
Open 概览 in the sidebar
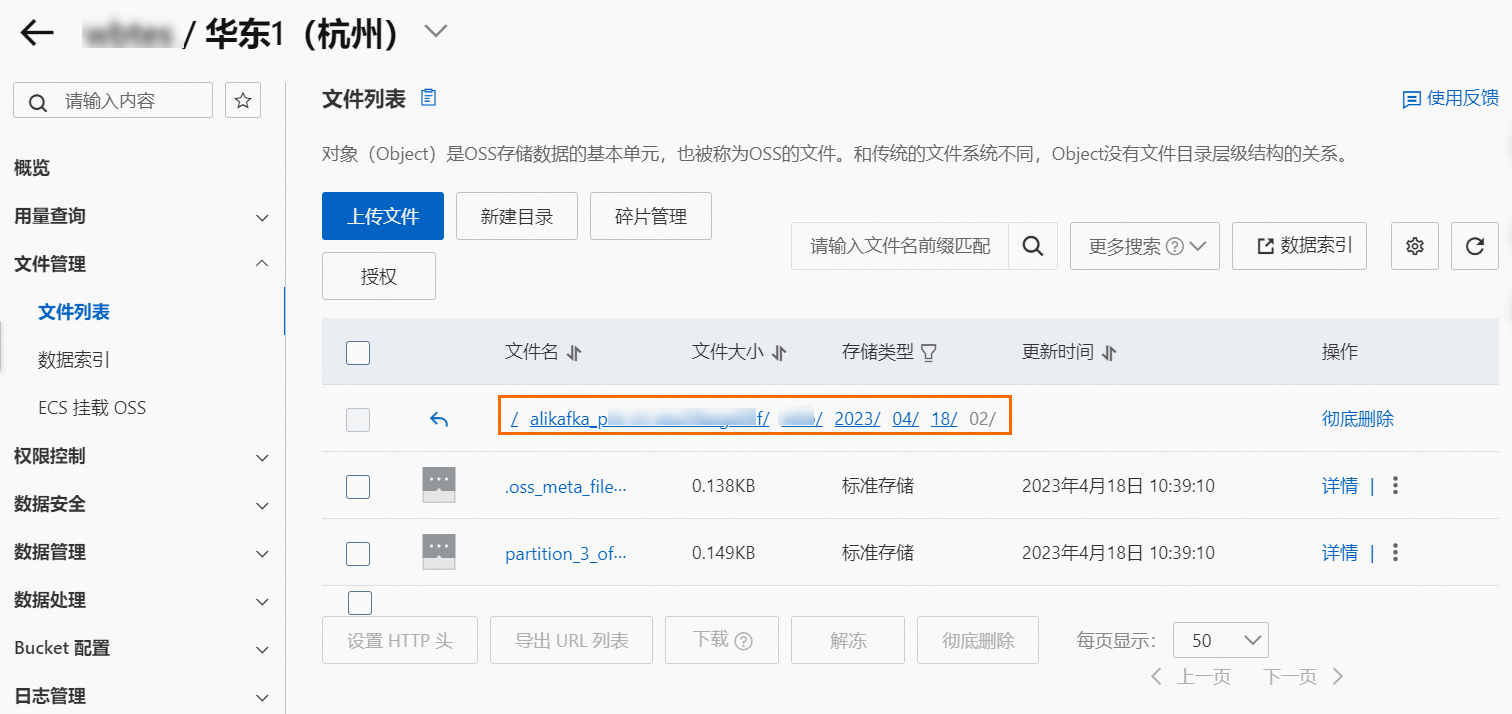click(32, 168)
